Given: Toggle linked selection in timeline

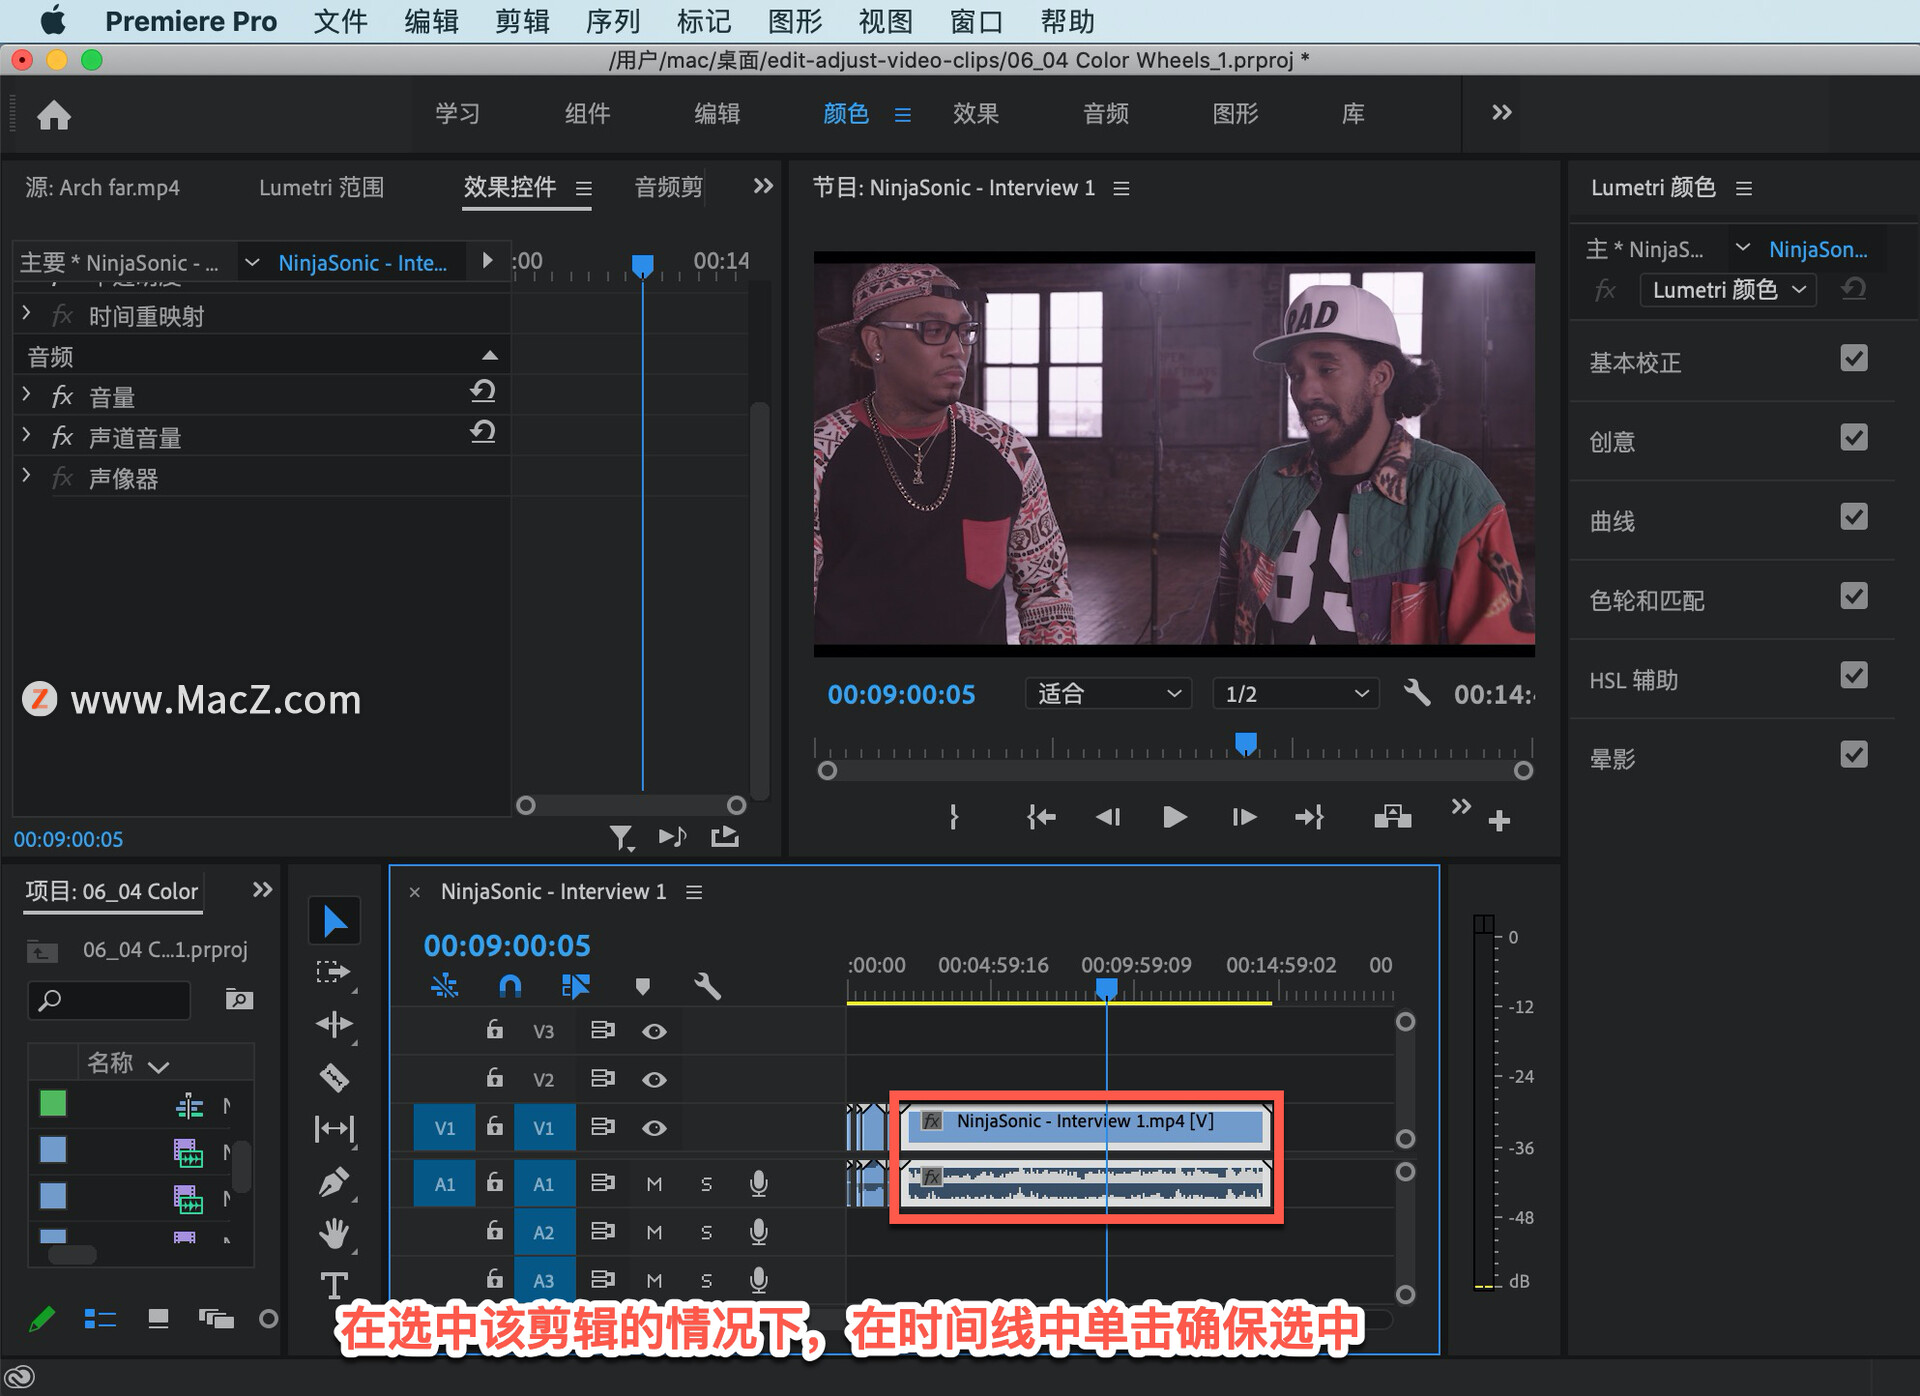Looking at the screenshot, I should coord(576,987).
